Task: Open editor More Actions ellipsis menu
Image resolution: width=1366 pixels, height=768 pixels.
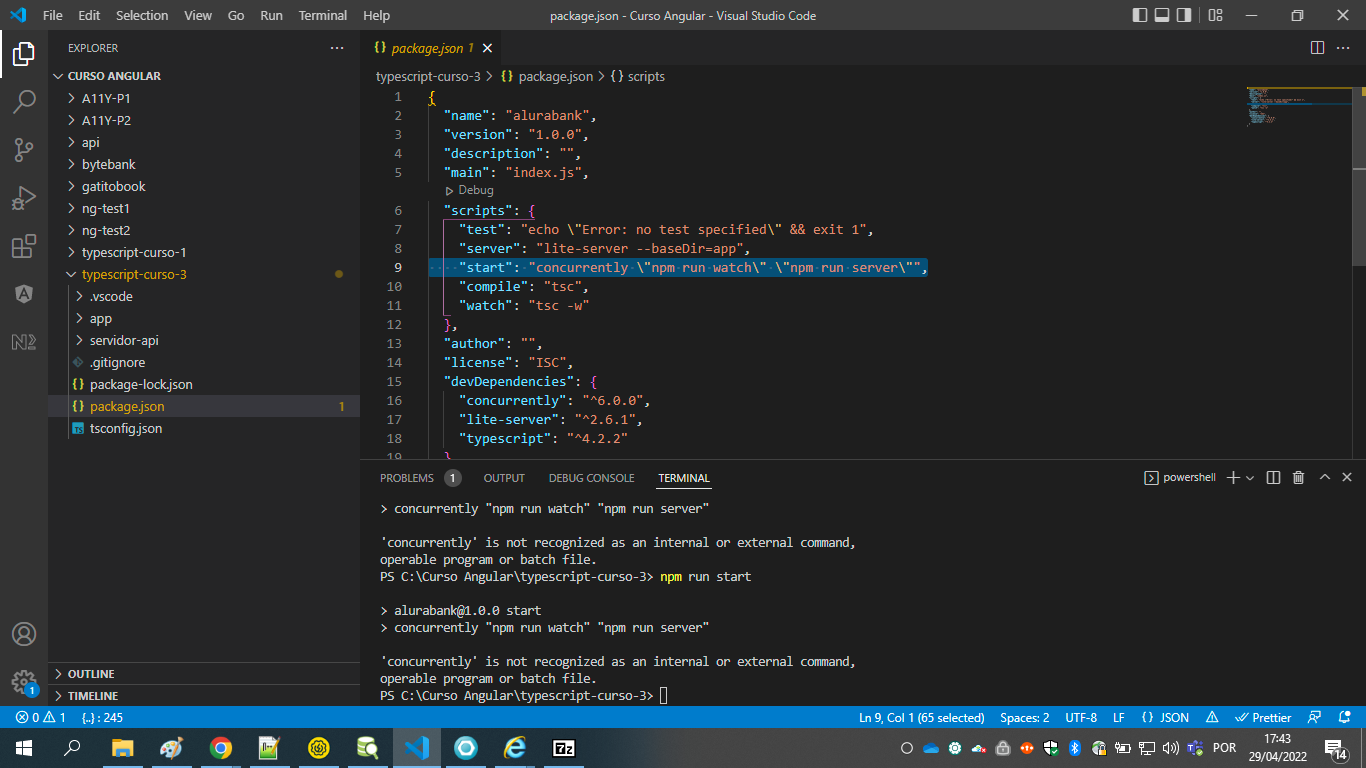Action: click(1345, 48)
